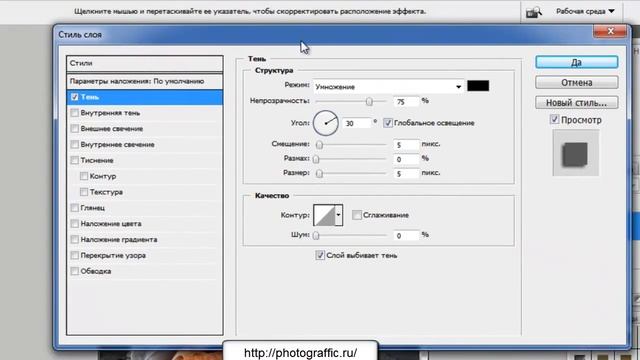Open the Обводка settings row
This screenshot has height=360, width=640.
tap(145, 271)
